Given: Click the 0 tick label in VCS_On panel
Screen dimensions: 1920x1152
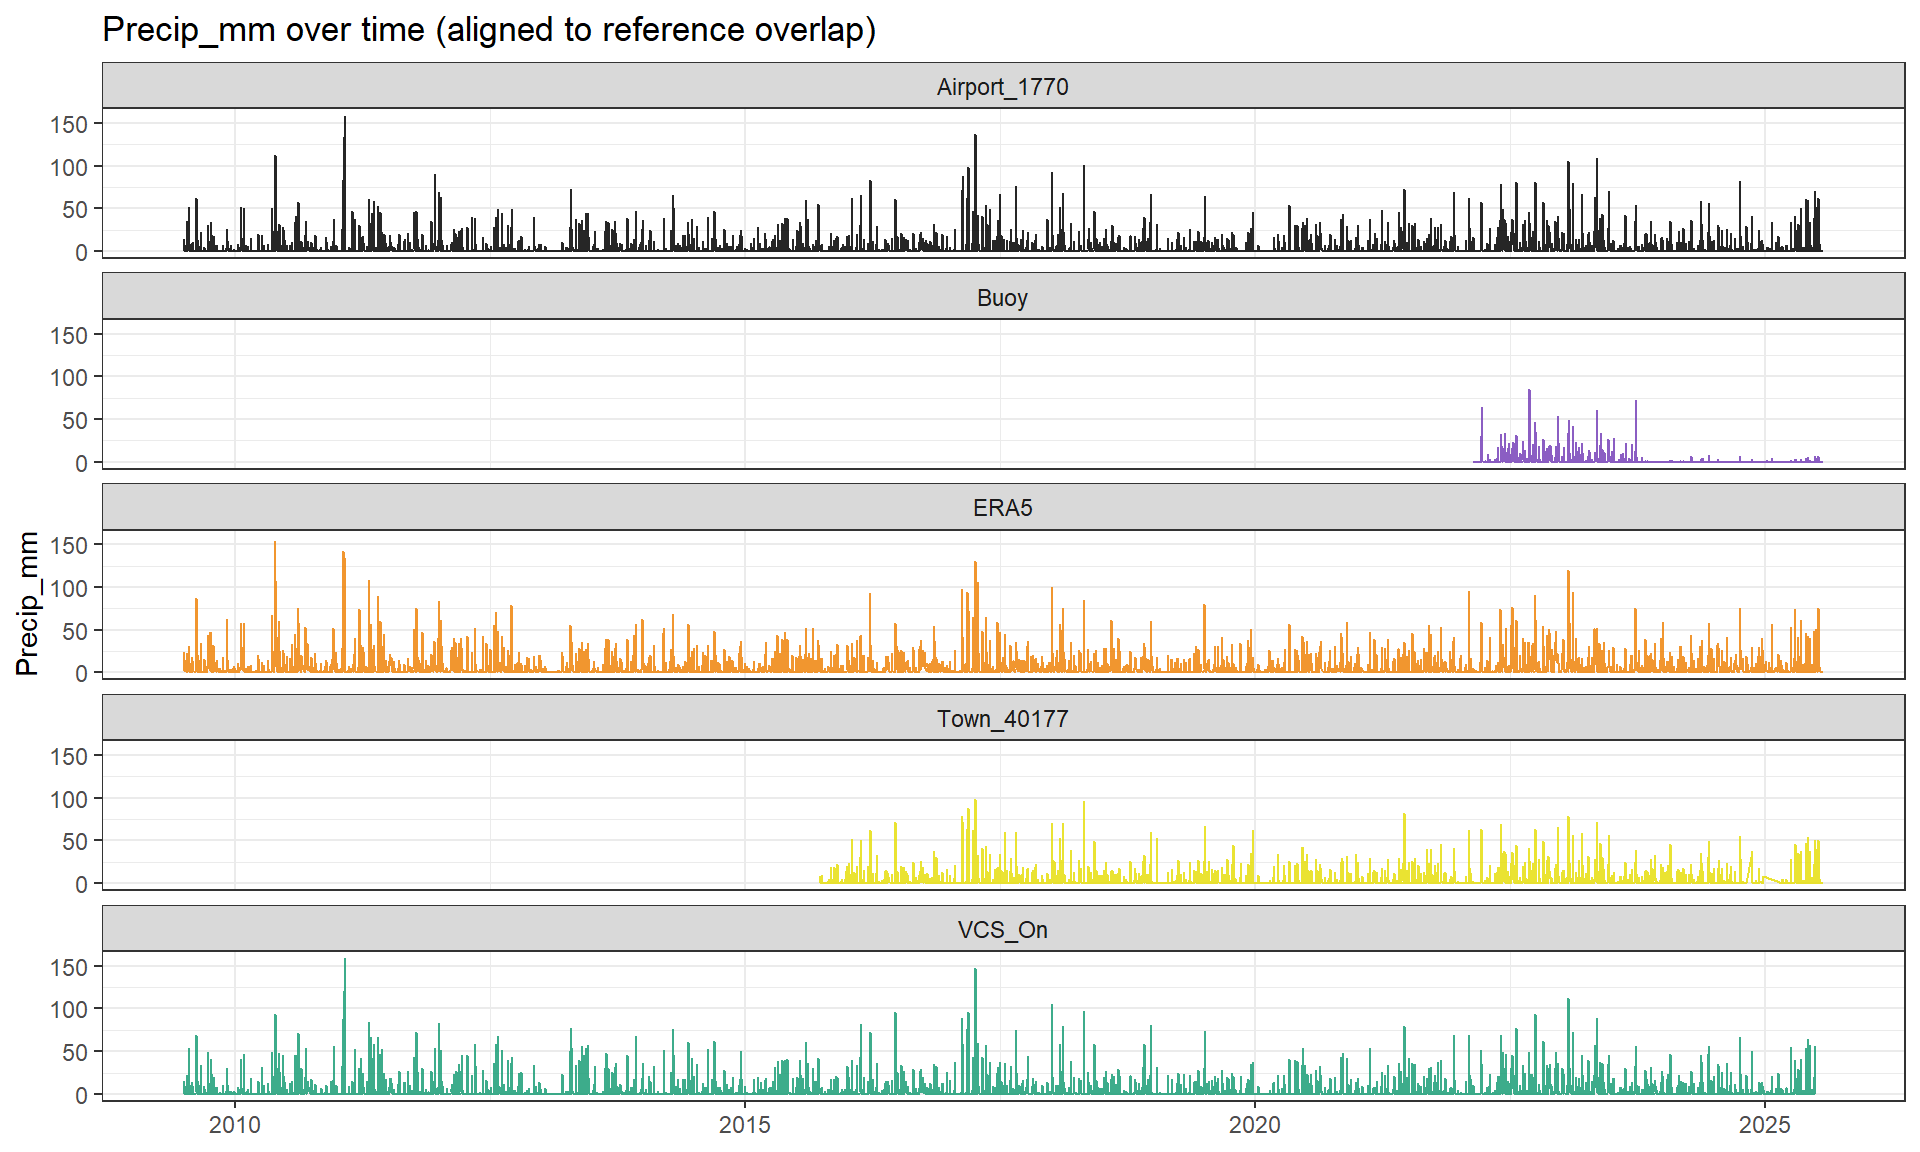Looking at the screenshot, I should pos(81,1095).
